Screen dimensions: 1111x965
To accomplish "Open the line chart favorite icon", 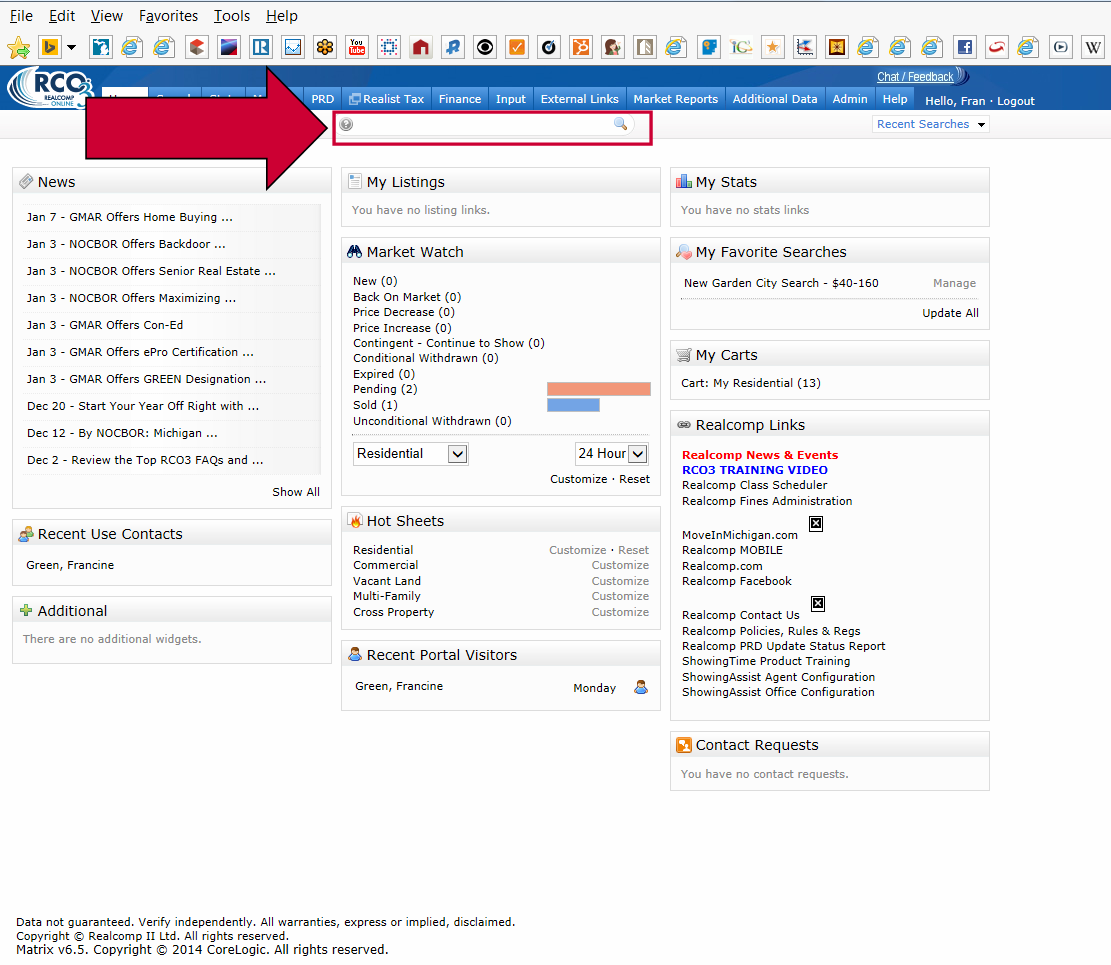I will pos(293,47).
